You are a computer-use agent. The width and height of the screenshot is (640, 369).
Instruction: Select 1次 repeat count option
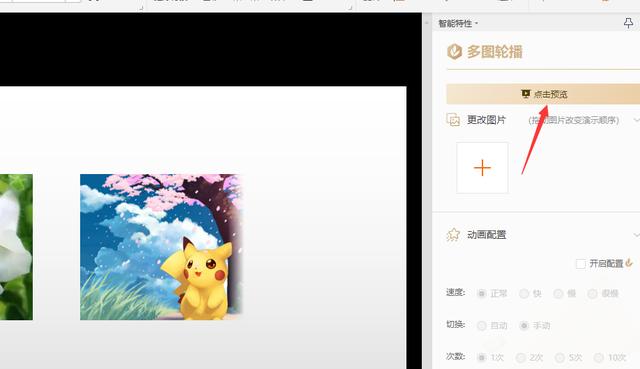(x=482, y=358)
